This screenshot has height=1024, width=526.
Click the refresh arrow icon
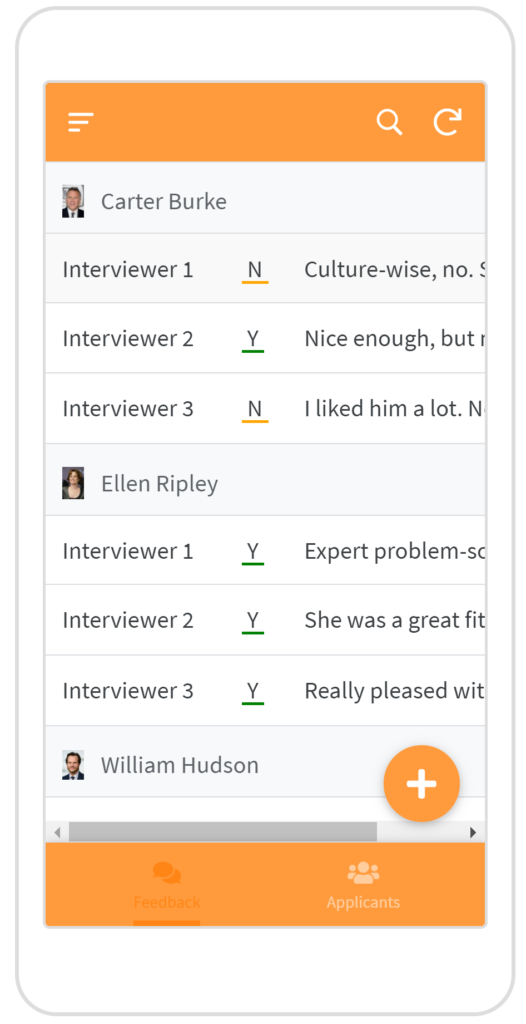point(448,122)
